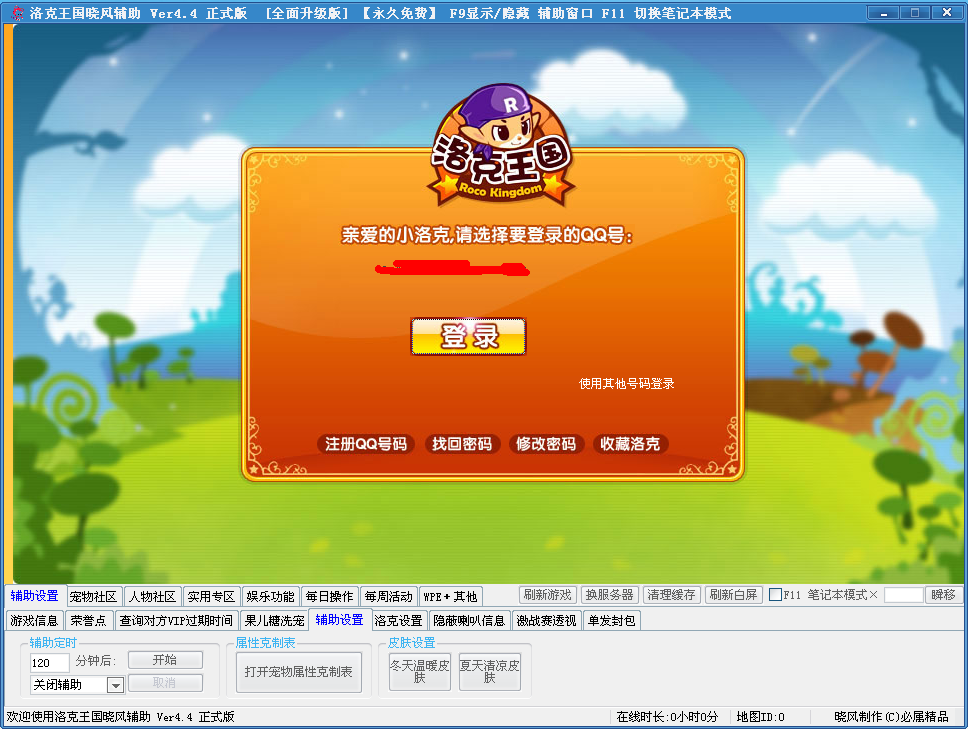Open the 人物社区 tab

pos(152,596)
